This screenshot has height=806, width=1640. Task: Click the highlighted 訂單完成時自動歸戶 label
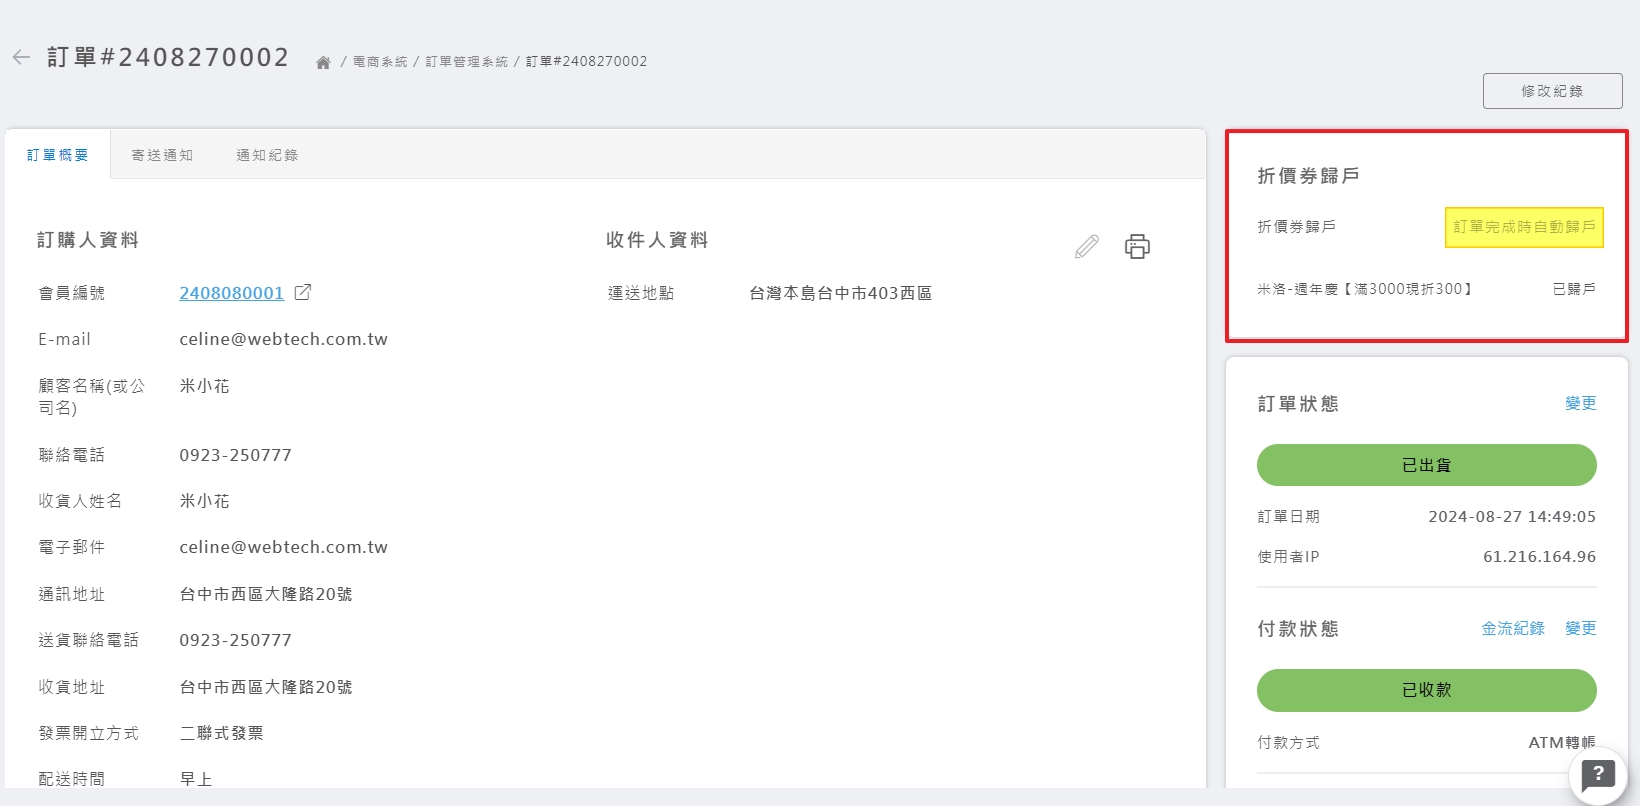click(x=1524, y=227)
